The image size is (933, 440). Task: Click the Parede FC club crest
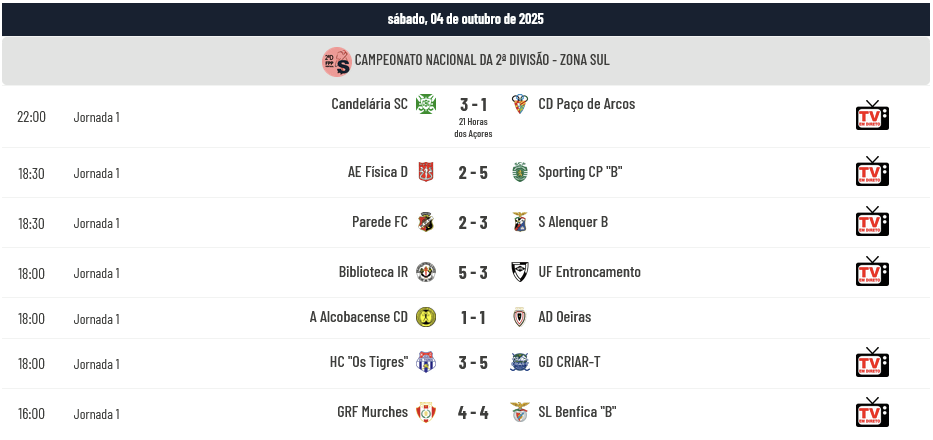click(x=427, y=222)
